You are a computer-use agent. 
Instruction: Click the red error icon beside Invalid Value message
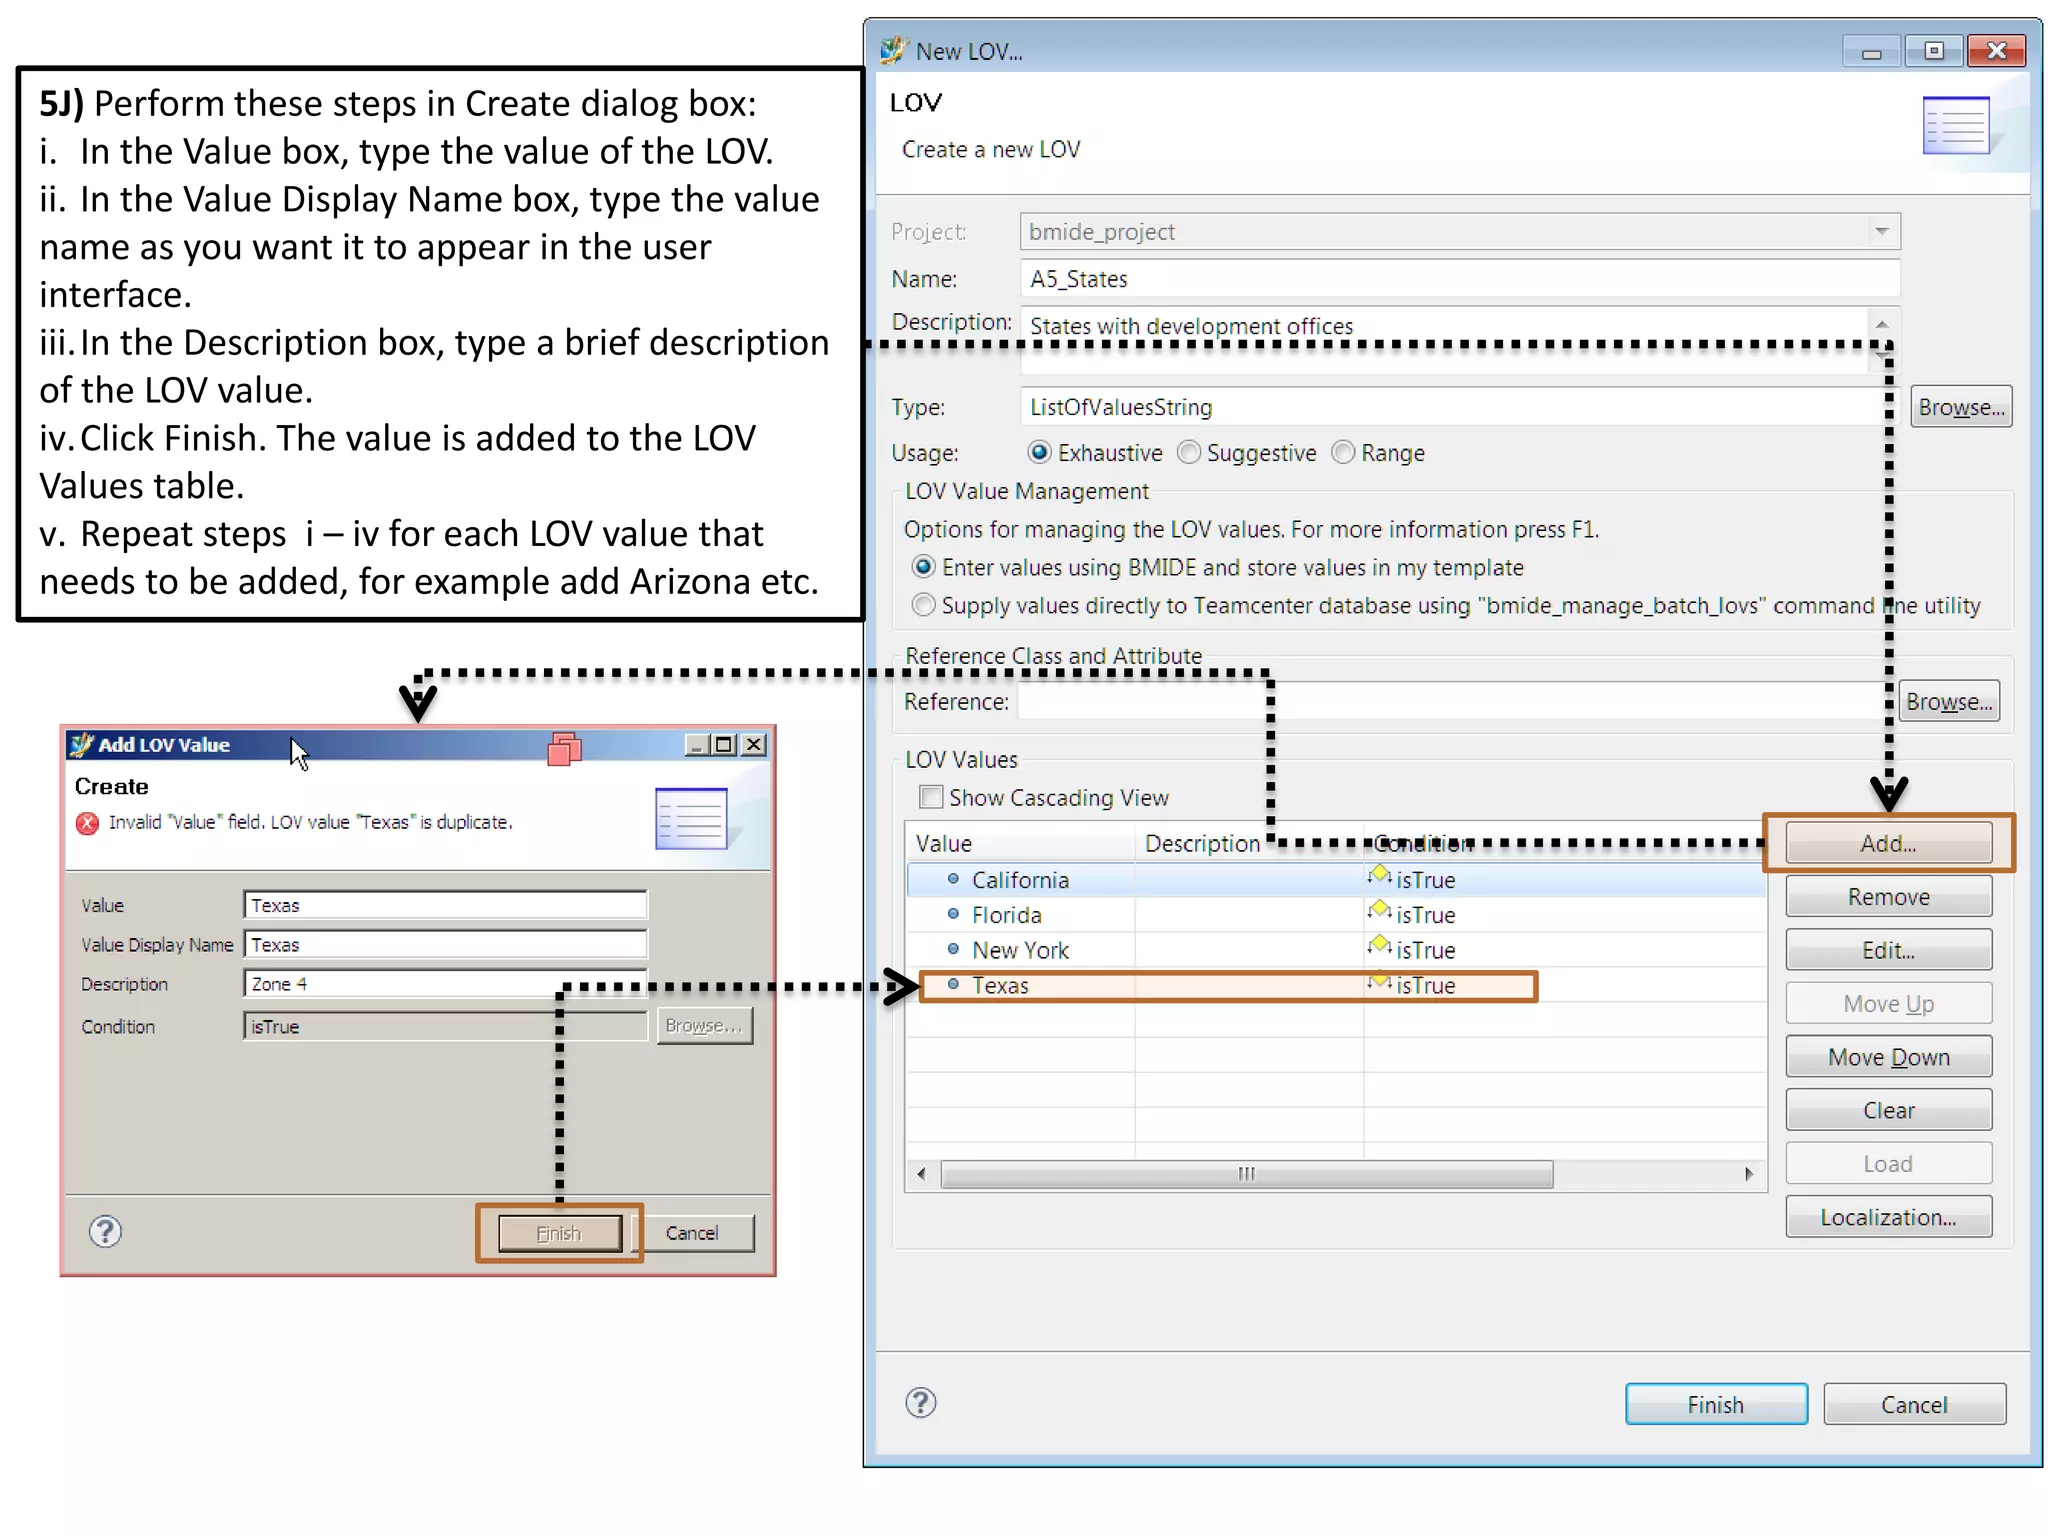(87, 823)
